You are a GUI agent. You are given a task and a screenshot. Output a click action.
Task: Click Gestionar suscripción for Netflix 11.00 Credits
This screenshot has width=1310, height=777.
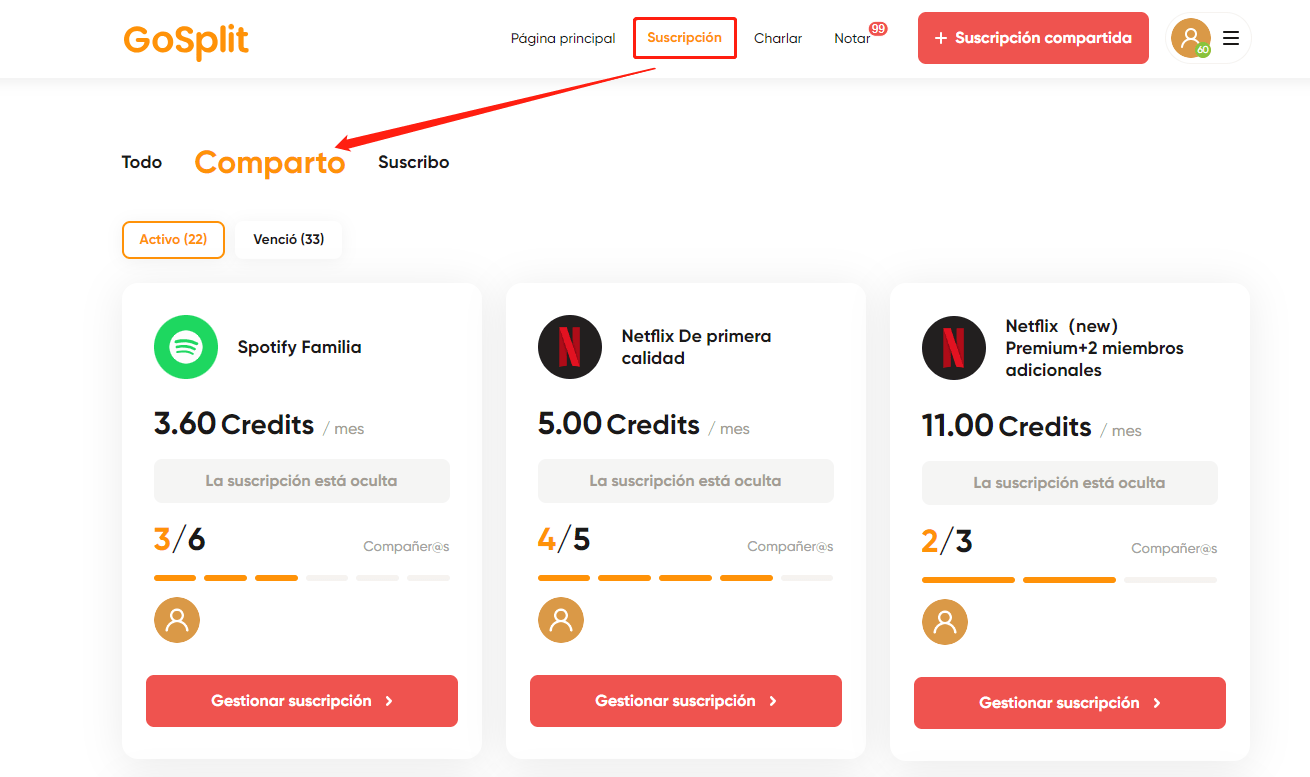(x=1070, y=703)
